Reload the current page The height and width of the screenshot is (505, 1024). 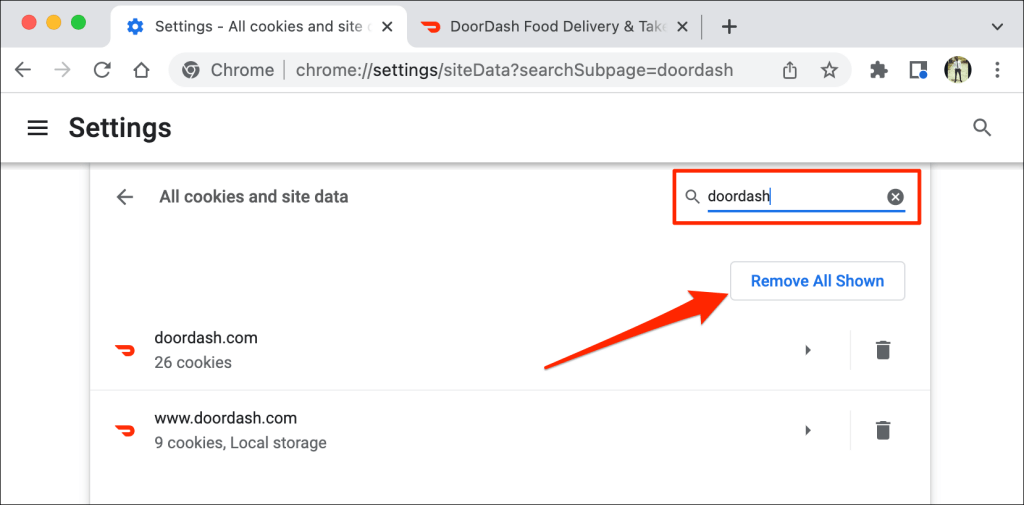(101, 70)
